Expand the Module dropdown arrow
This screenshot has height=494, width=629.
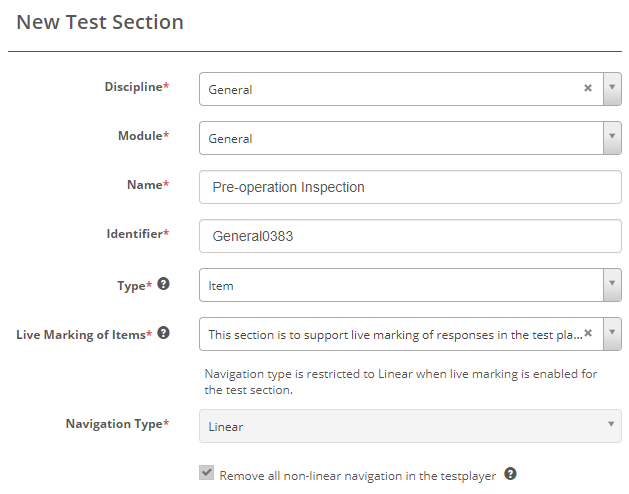coord(612,138)
